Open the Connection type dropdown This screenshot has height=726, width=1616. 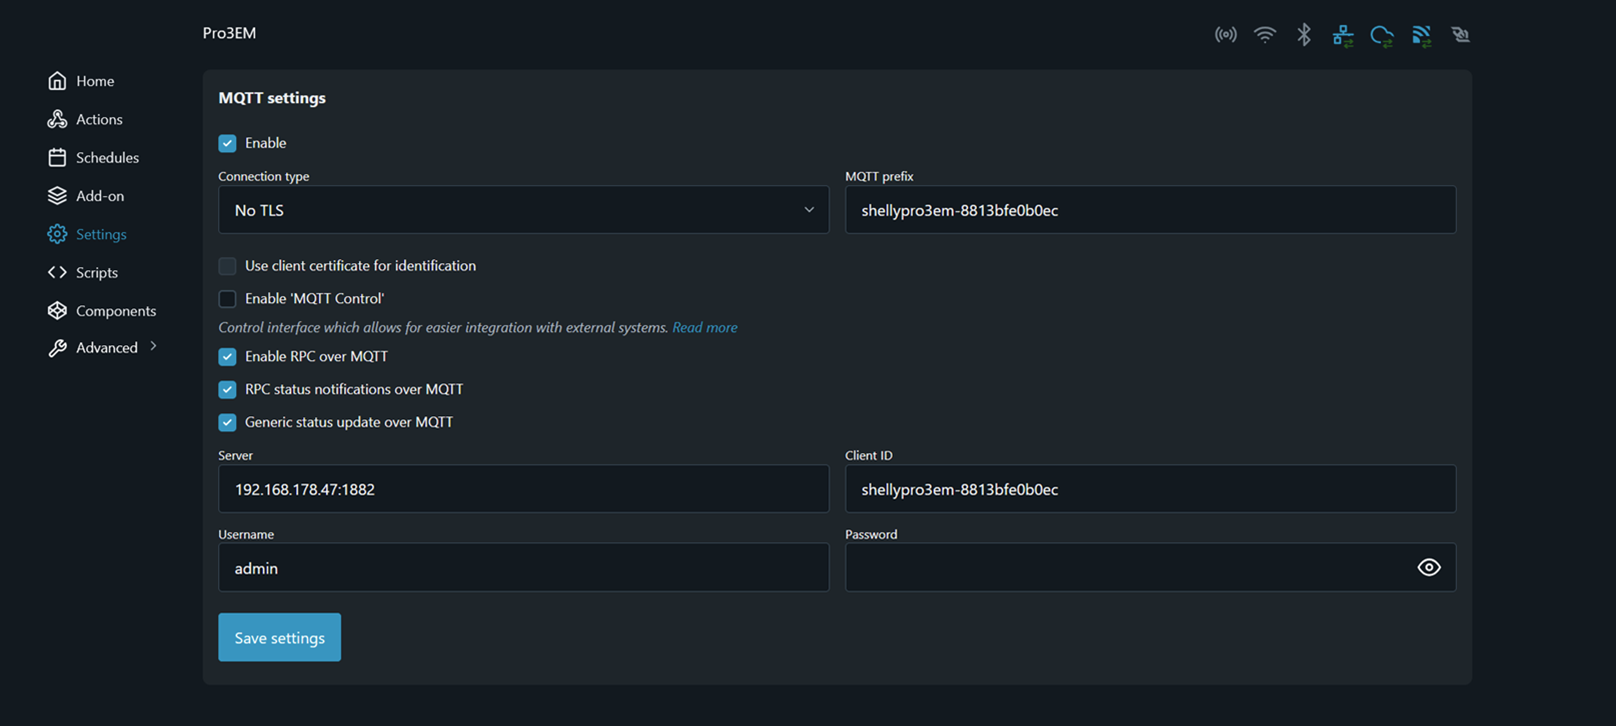coord(523,210)
